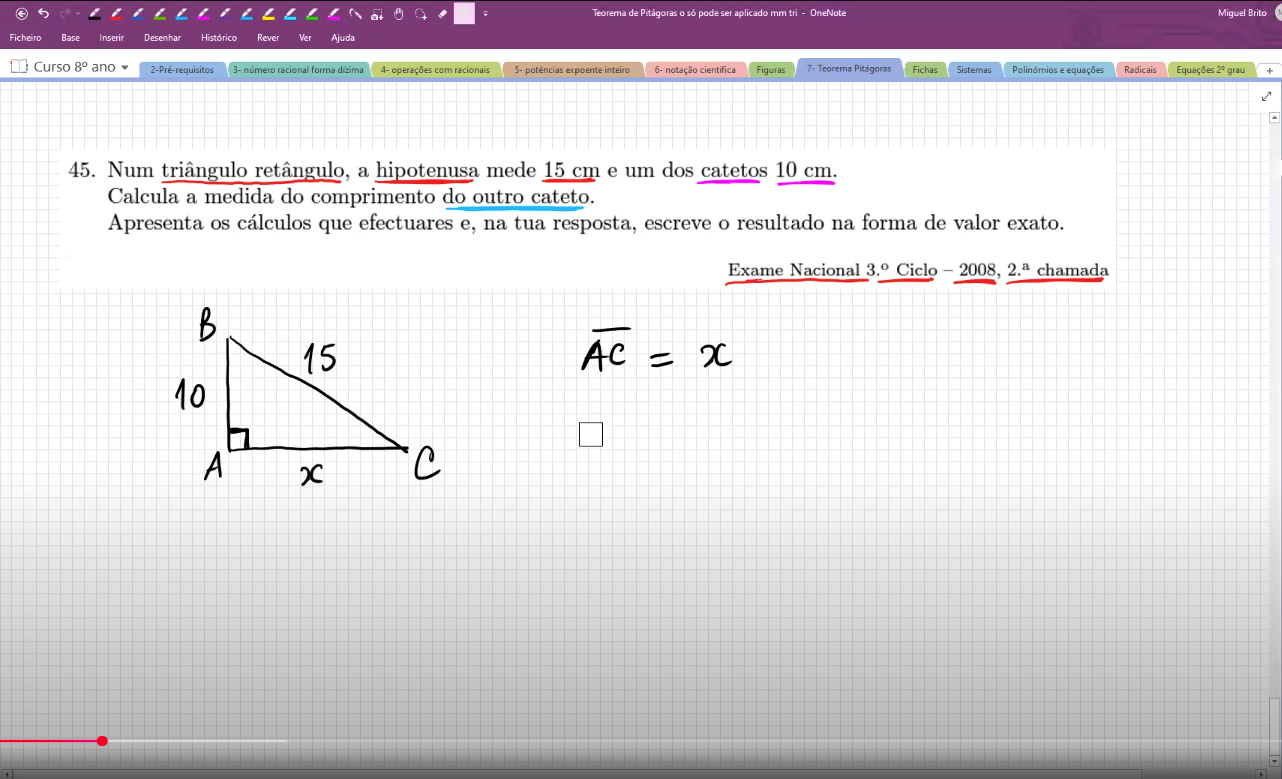Select the black pen
The height and width of the screenshot is (779, 1282).
pos(95,14)
